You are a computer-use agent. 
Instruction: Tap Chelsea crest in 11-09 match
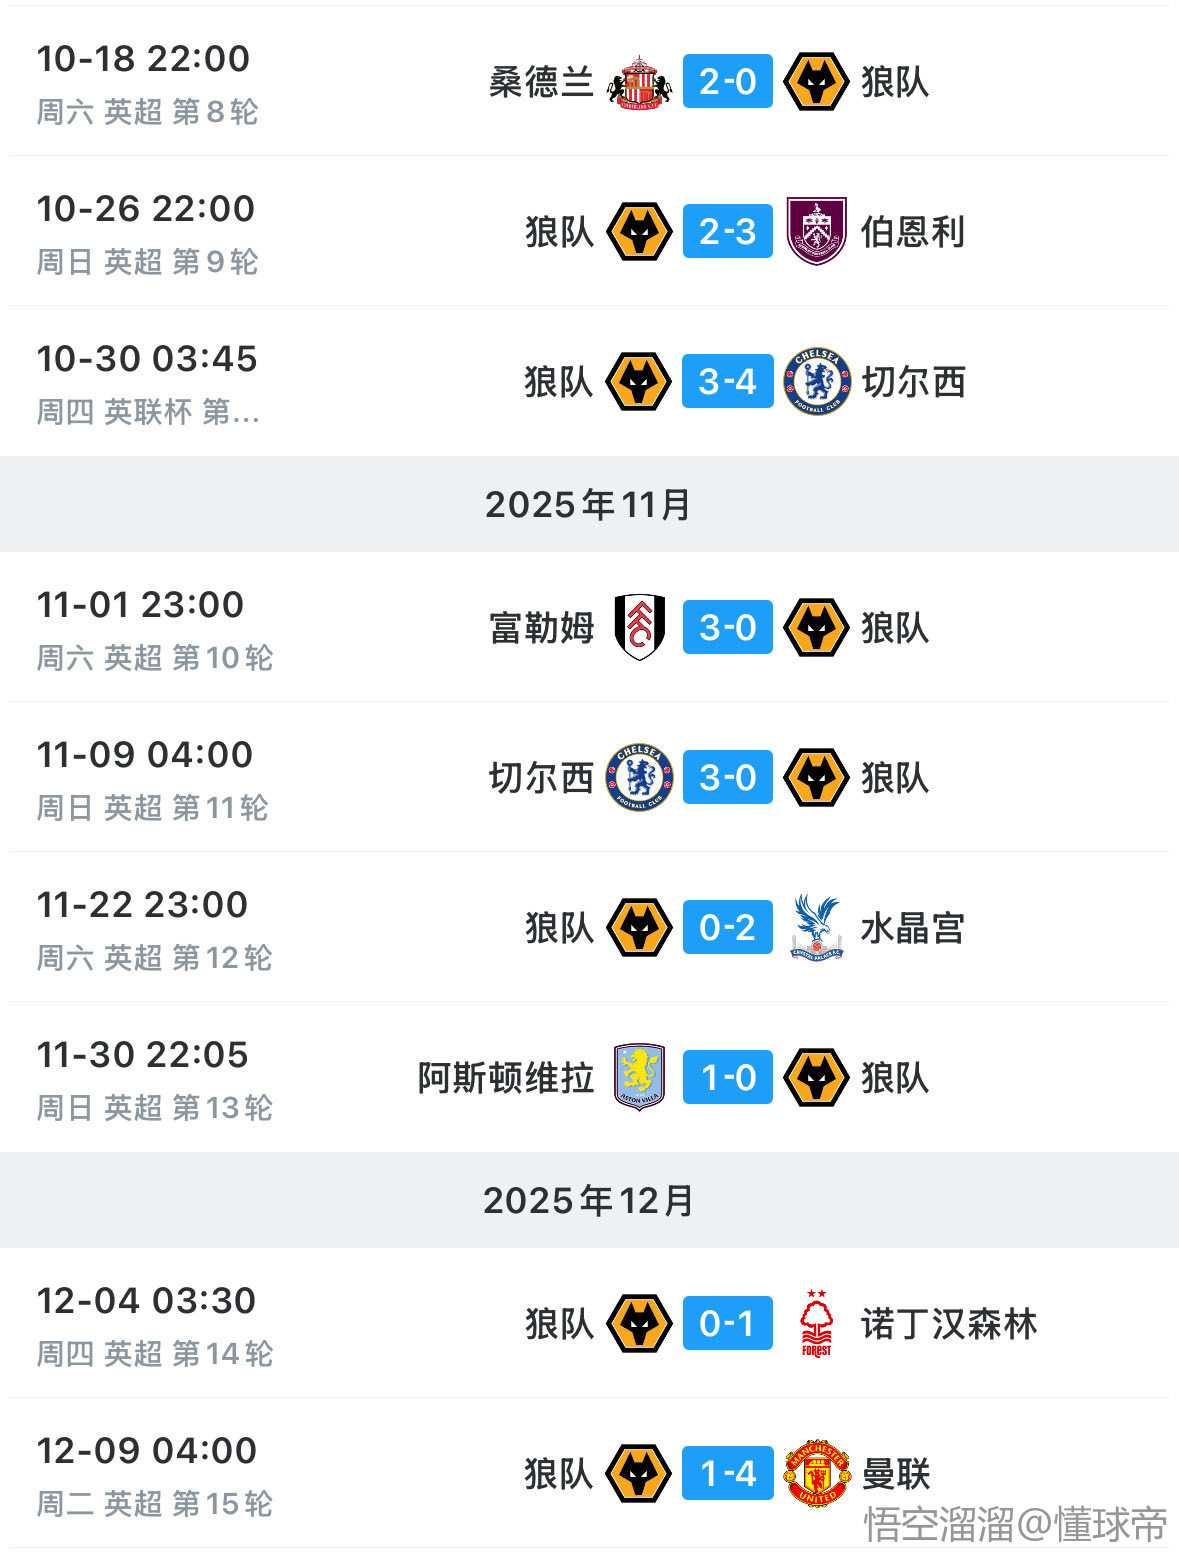639,778
